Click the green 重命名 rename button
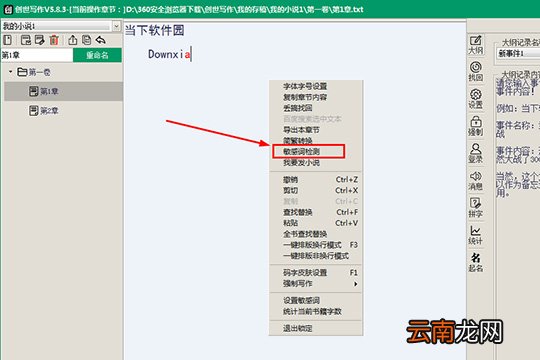The height and width of the screenshot is (360, 540). [x=97, y=55]
